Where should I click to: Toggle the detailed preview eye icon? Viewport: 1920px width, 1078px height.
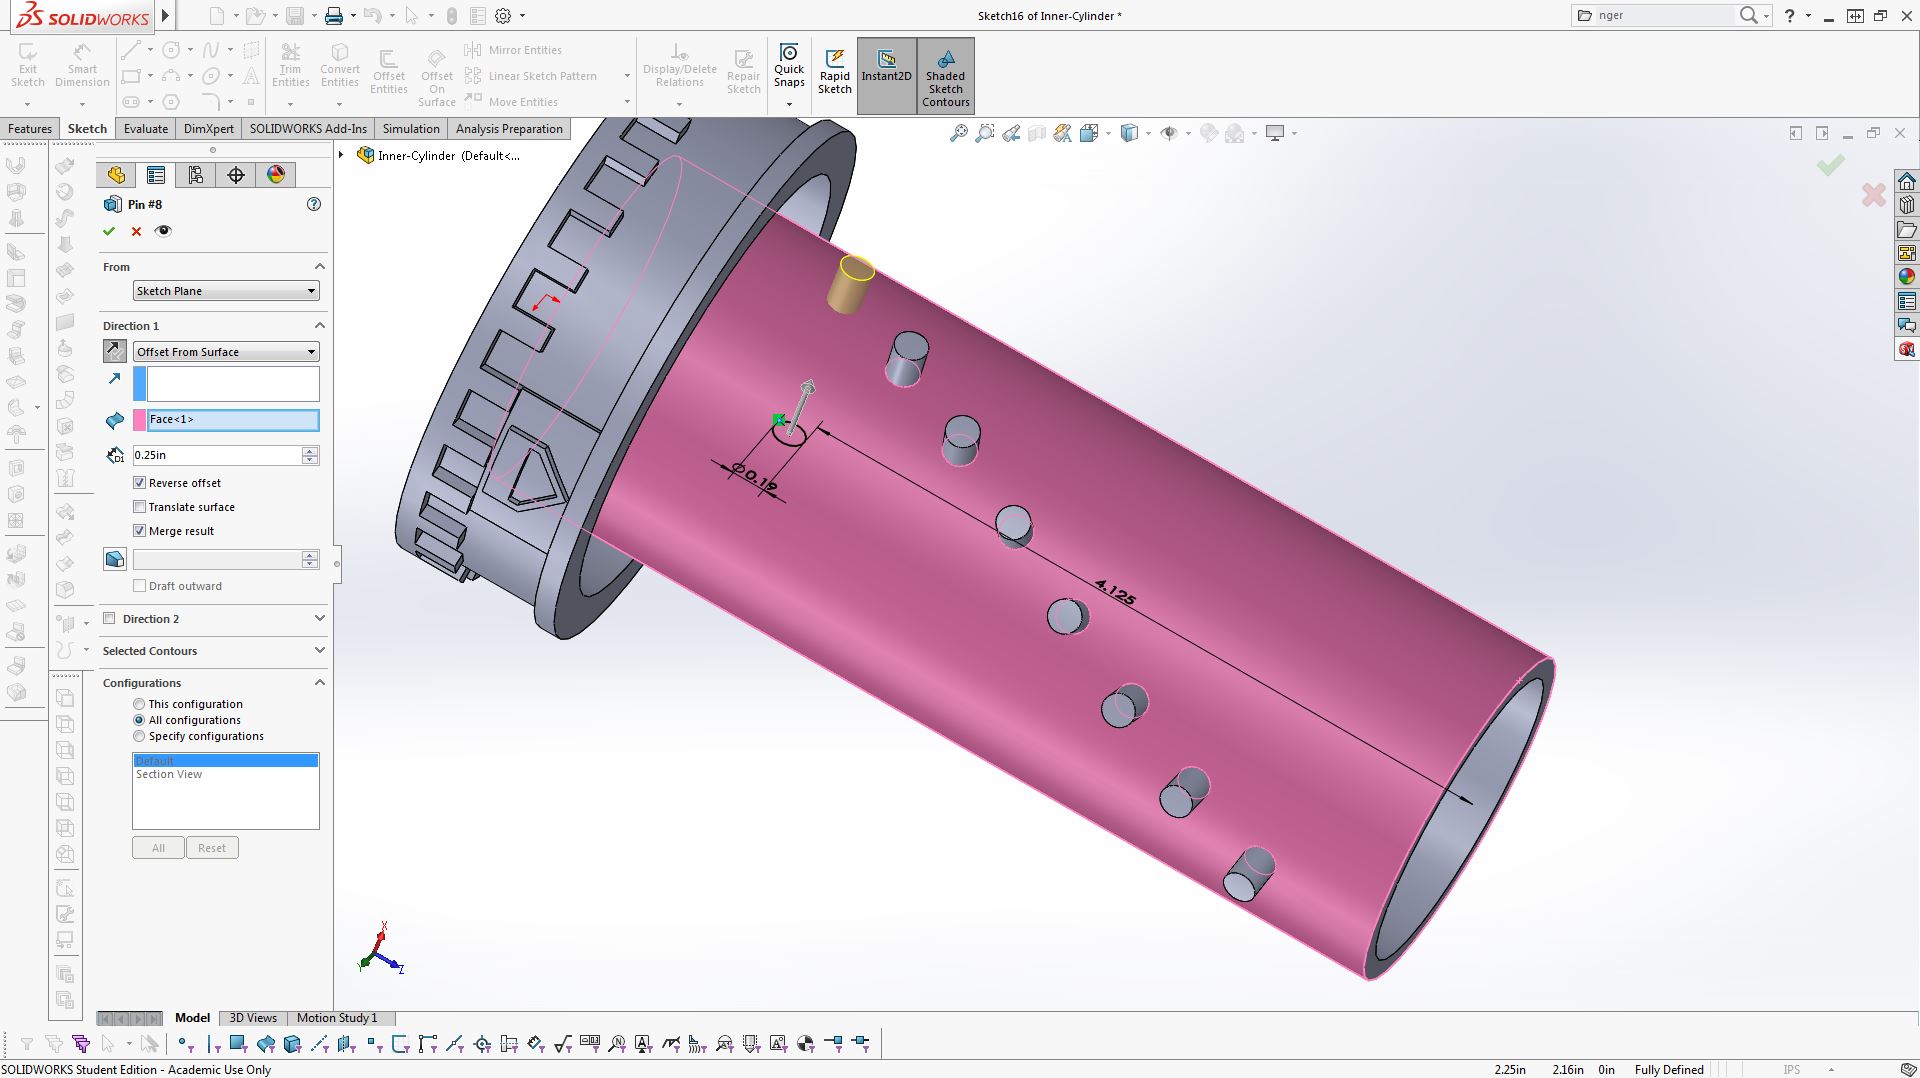point(164,231)
